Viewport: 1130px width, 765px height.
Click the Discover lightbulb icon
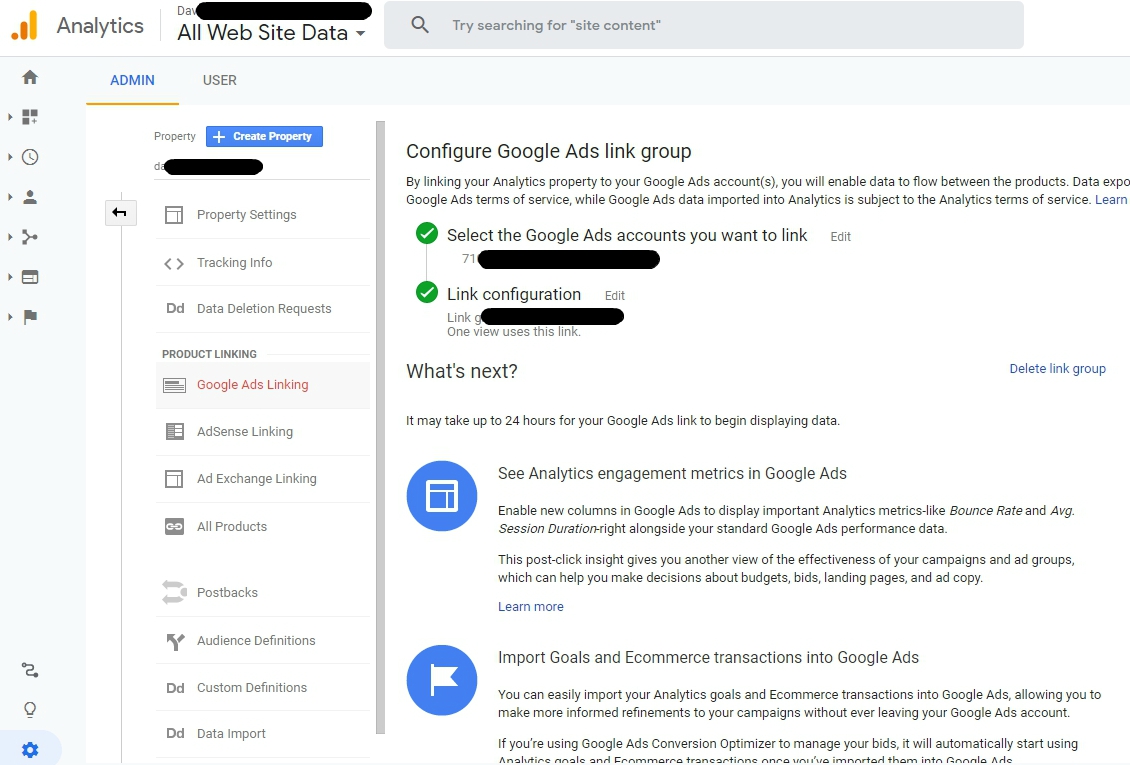pyautogui.click(x=30, y=709)
